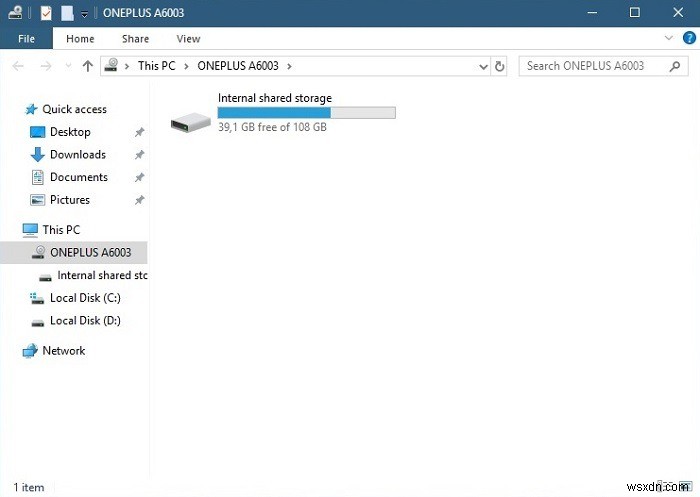
Task: Go back with the back arrow
Action: pos(18,66)
